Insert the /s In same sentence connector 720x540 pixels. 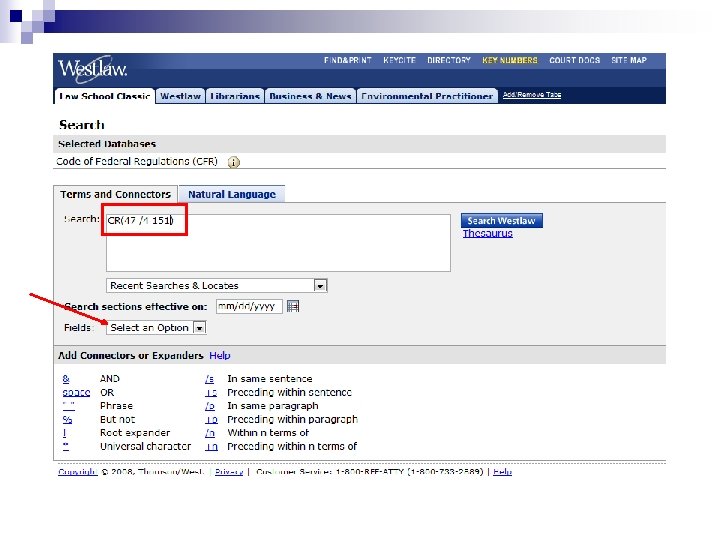[x=209, y=379]
